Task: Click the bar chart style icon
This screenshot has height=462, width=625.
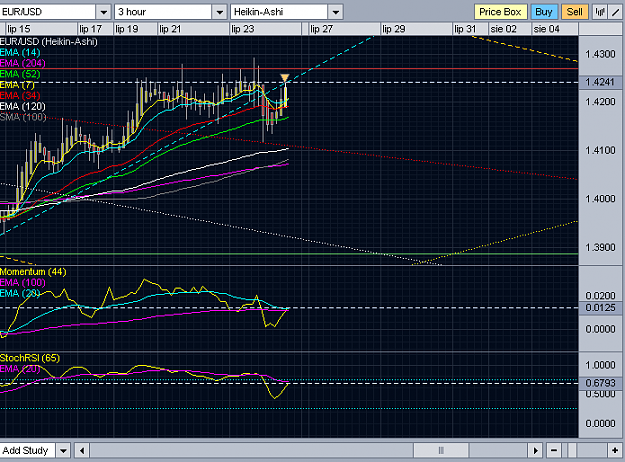Action: pyautogui.click(x=600, y=12)
